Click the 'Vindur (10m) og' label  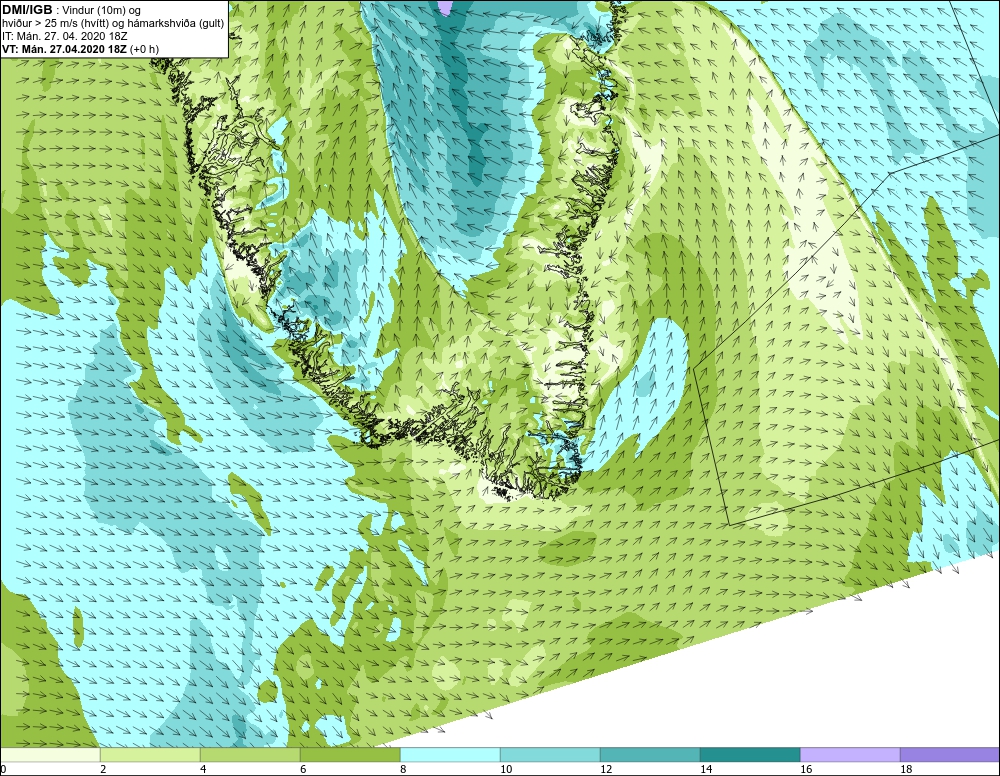pyautogui.click(x=102, y=11)
